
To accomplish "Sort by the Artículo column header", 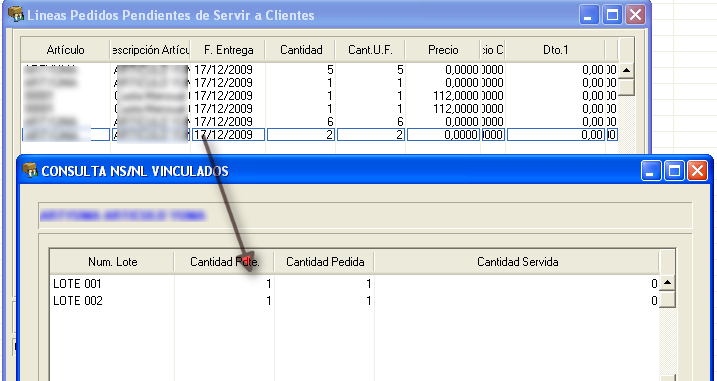I will 65,50.
